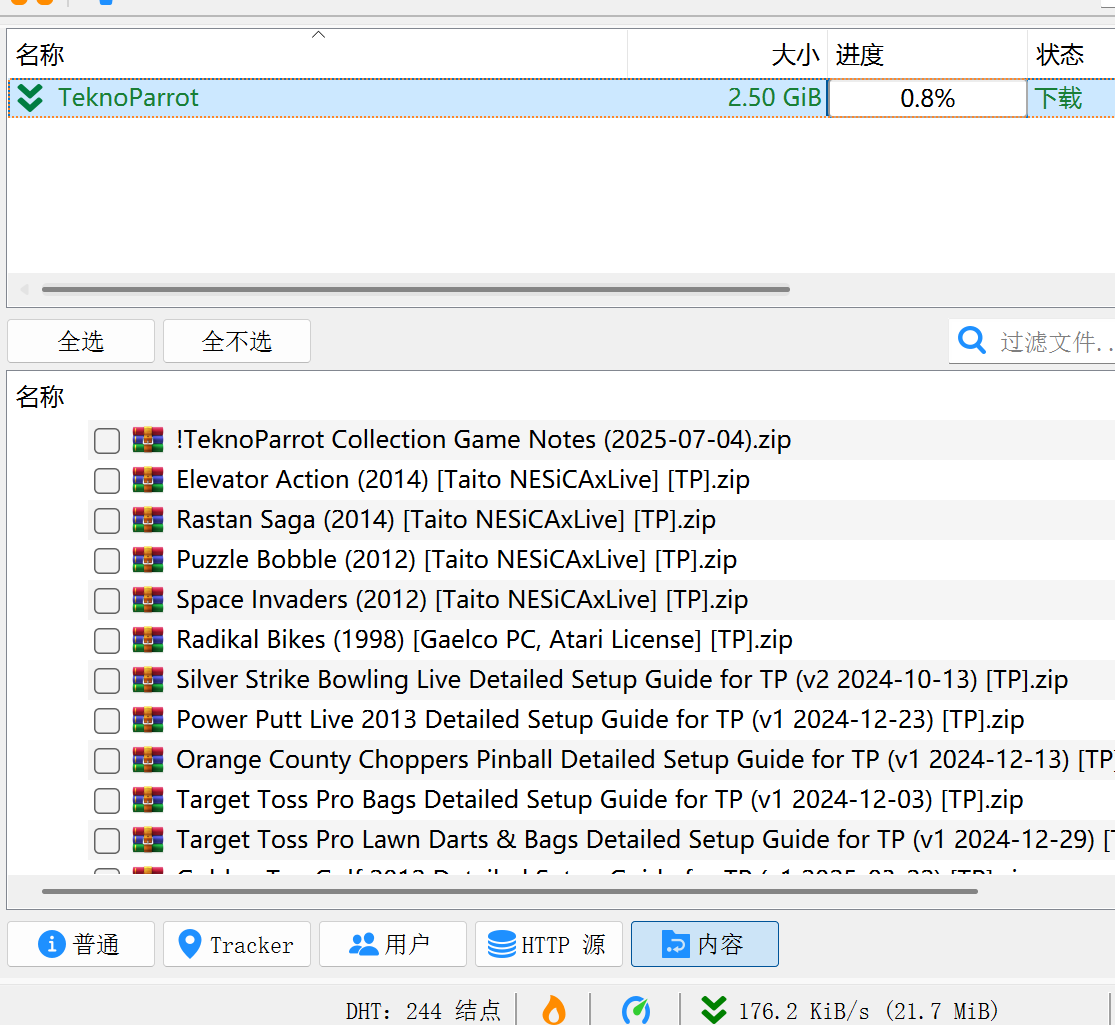Click green download speed arrow in status bar
Screen dimensions: 1115x1025
pos(714,1010)
